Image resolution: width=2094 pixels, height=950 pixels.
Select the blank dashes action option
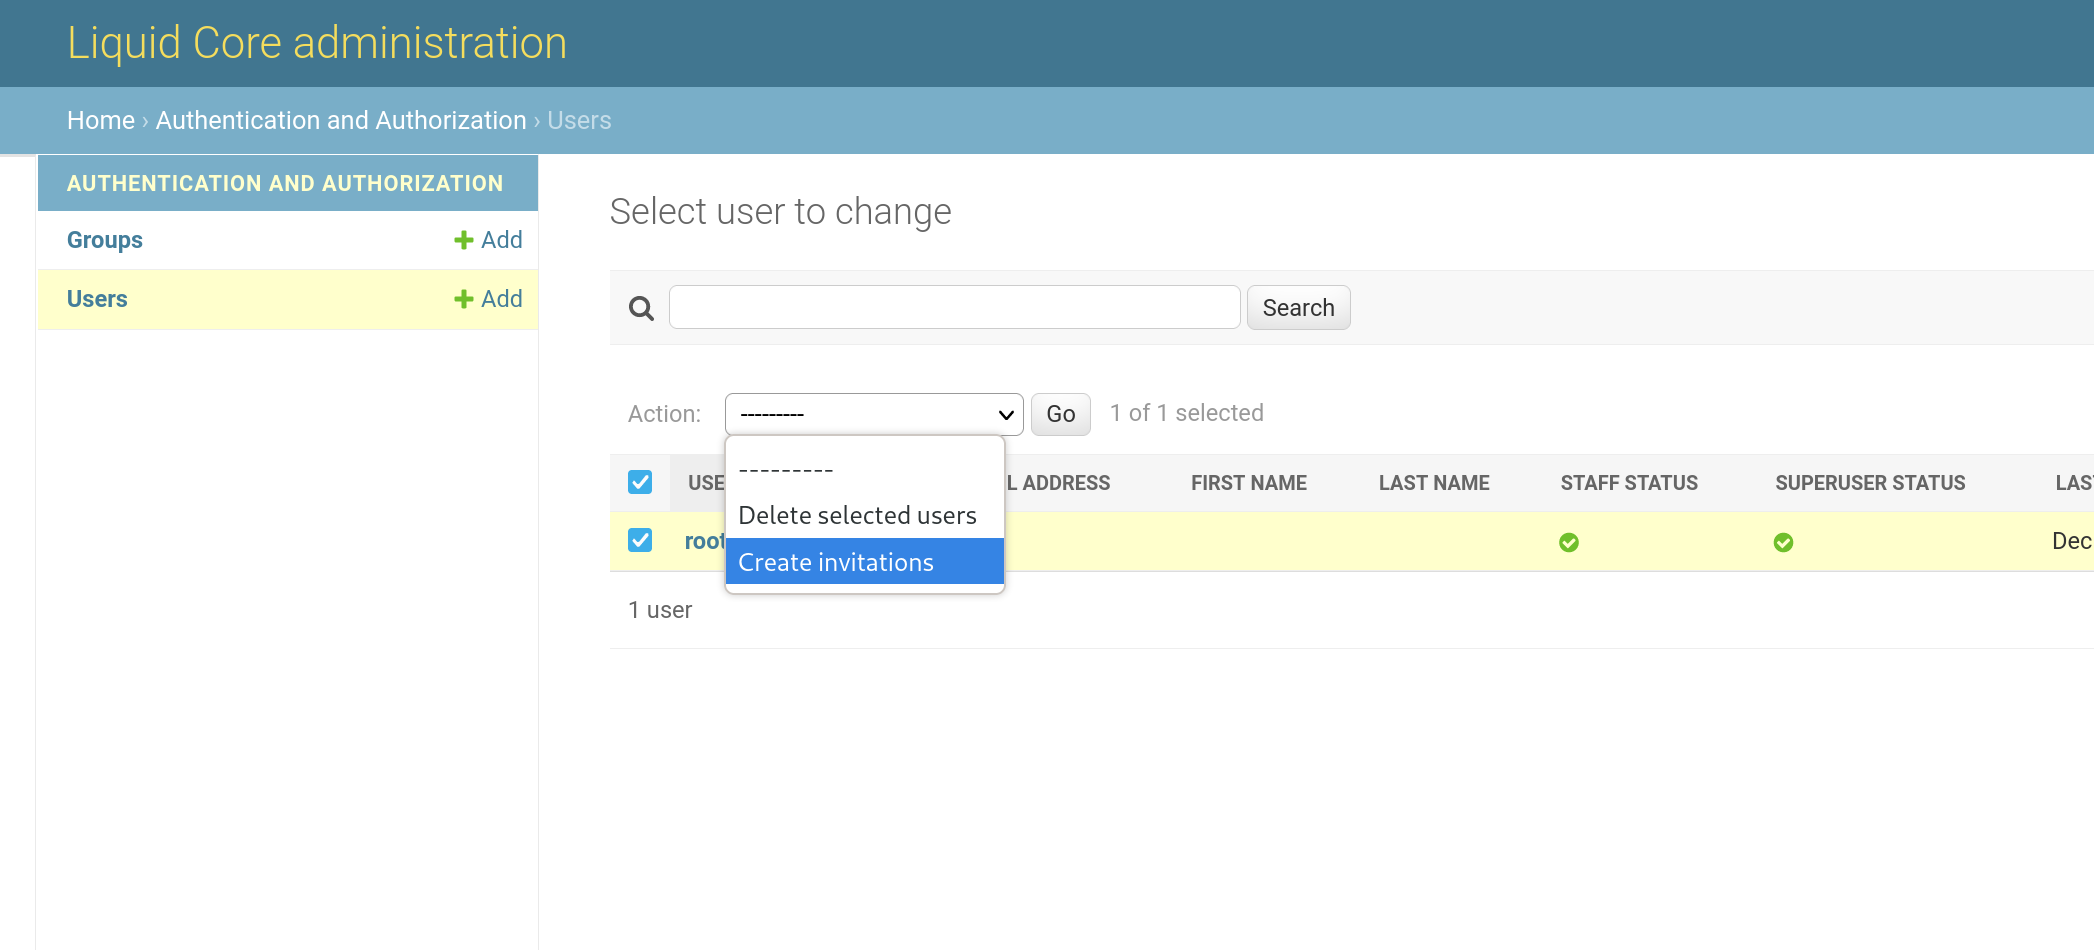[x=786, y=469]
